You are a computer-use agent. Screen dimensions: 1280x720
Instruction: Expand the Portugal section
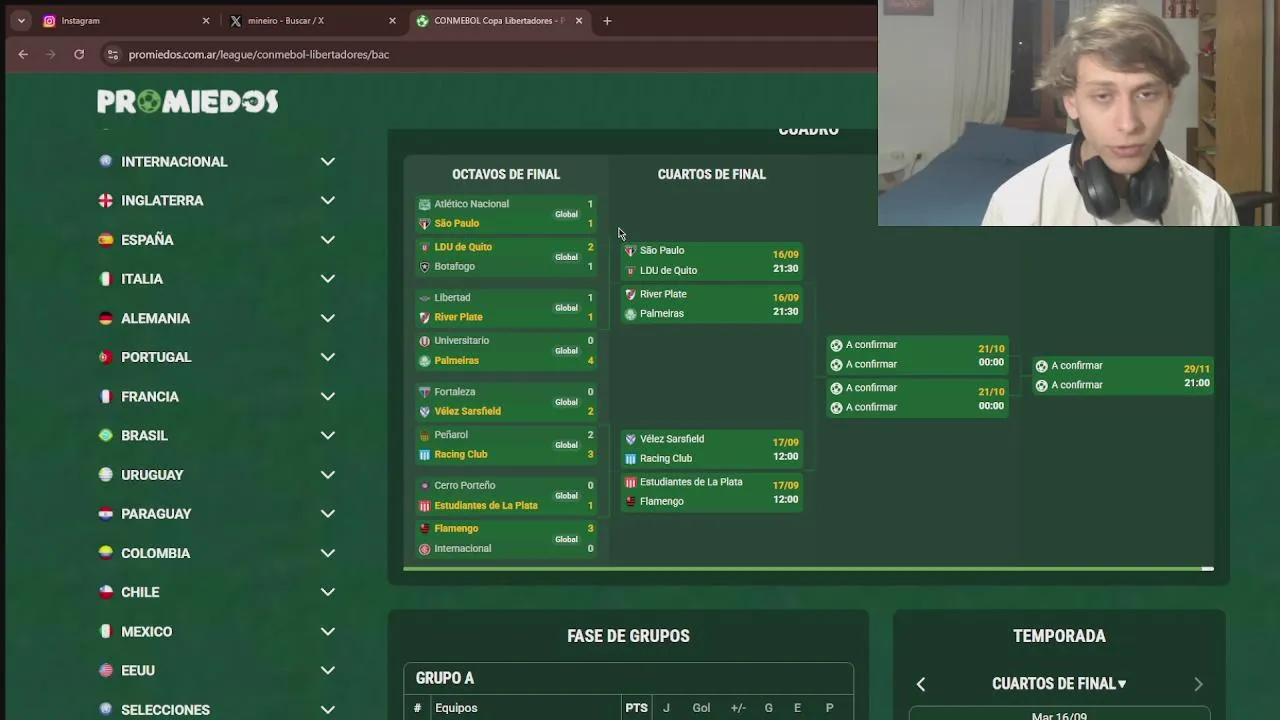click(327, 357)
